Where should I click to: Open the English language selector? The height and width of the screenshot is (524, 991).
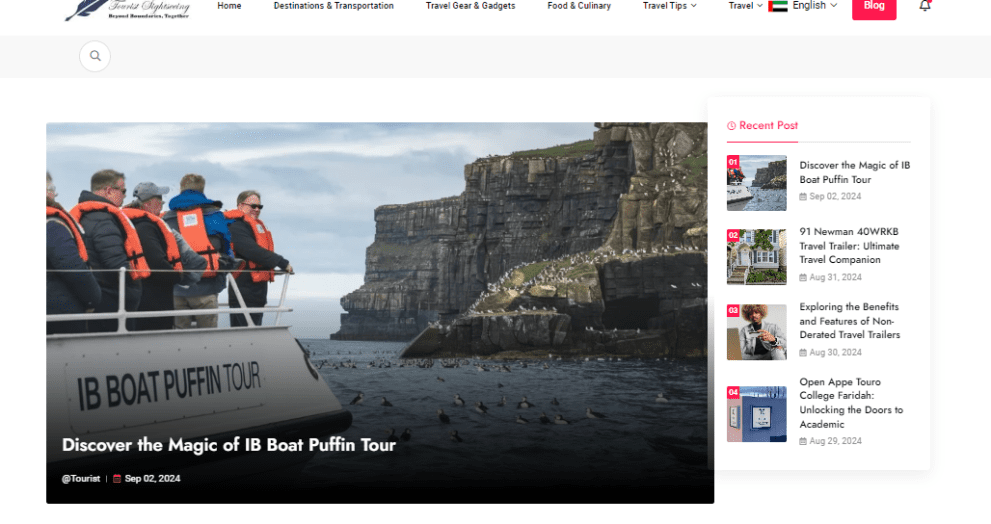point(814,6)
